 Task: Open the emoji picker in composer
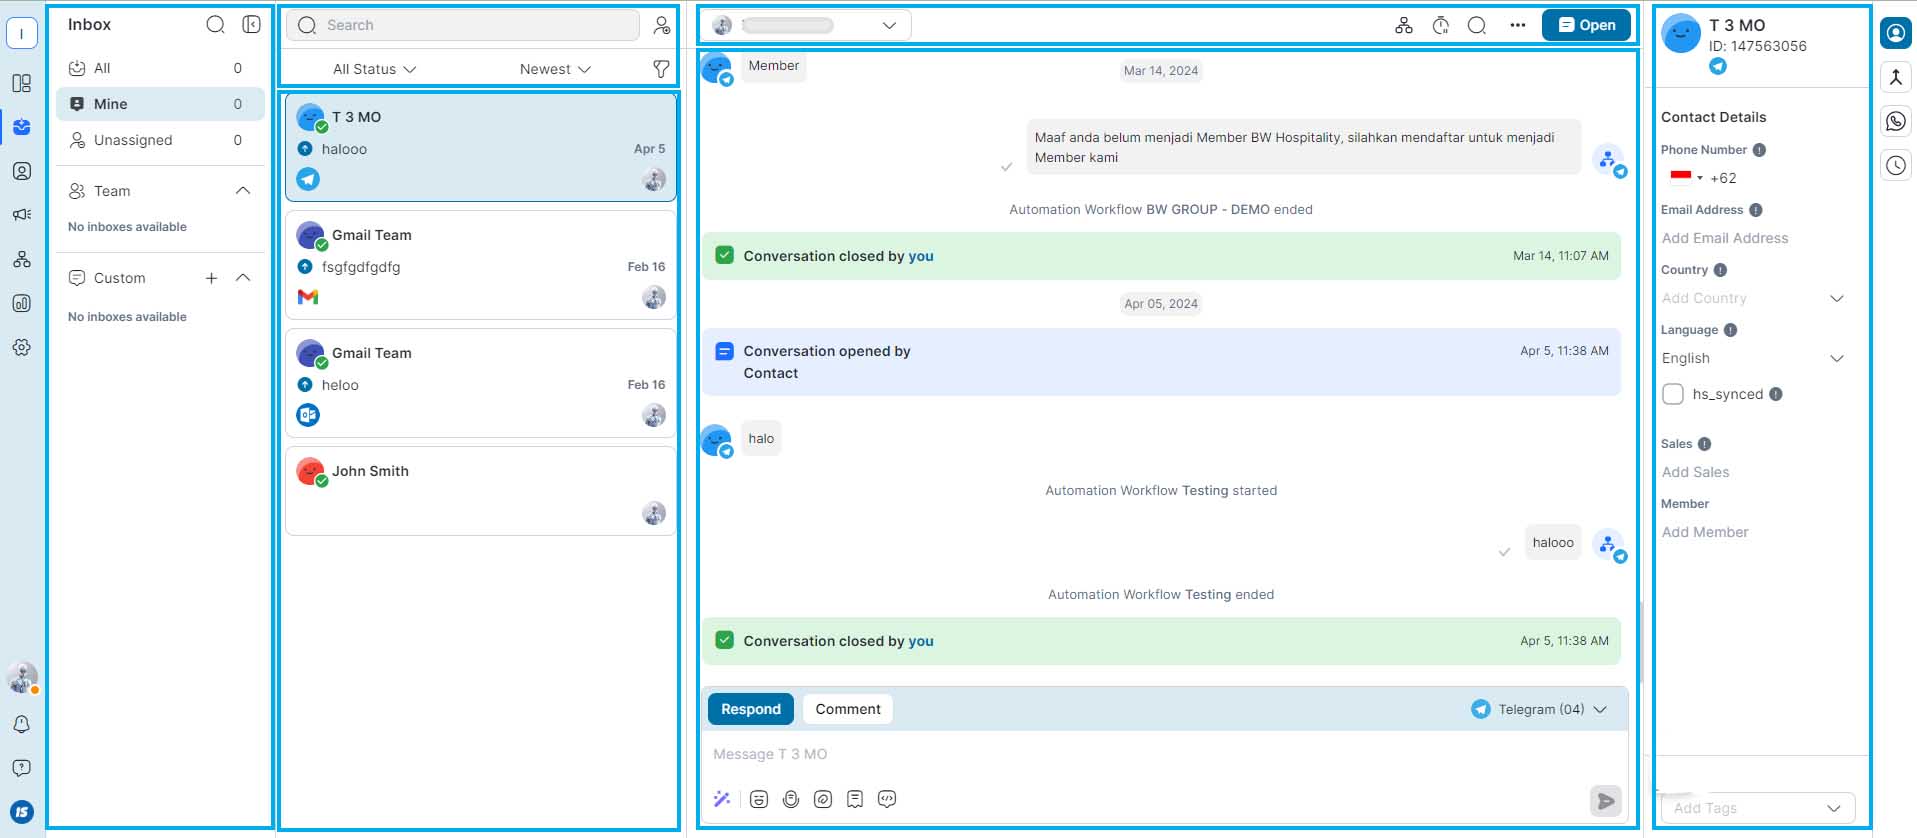click(759, 799)
